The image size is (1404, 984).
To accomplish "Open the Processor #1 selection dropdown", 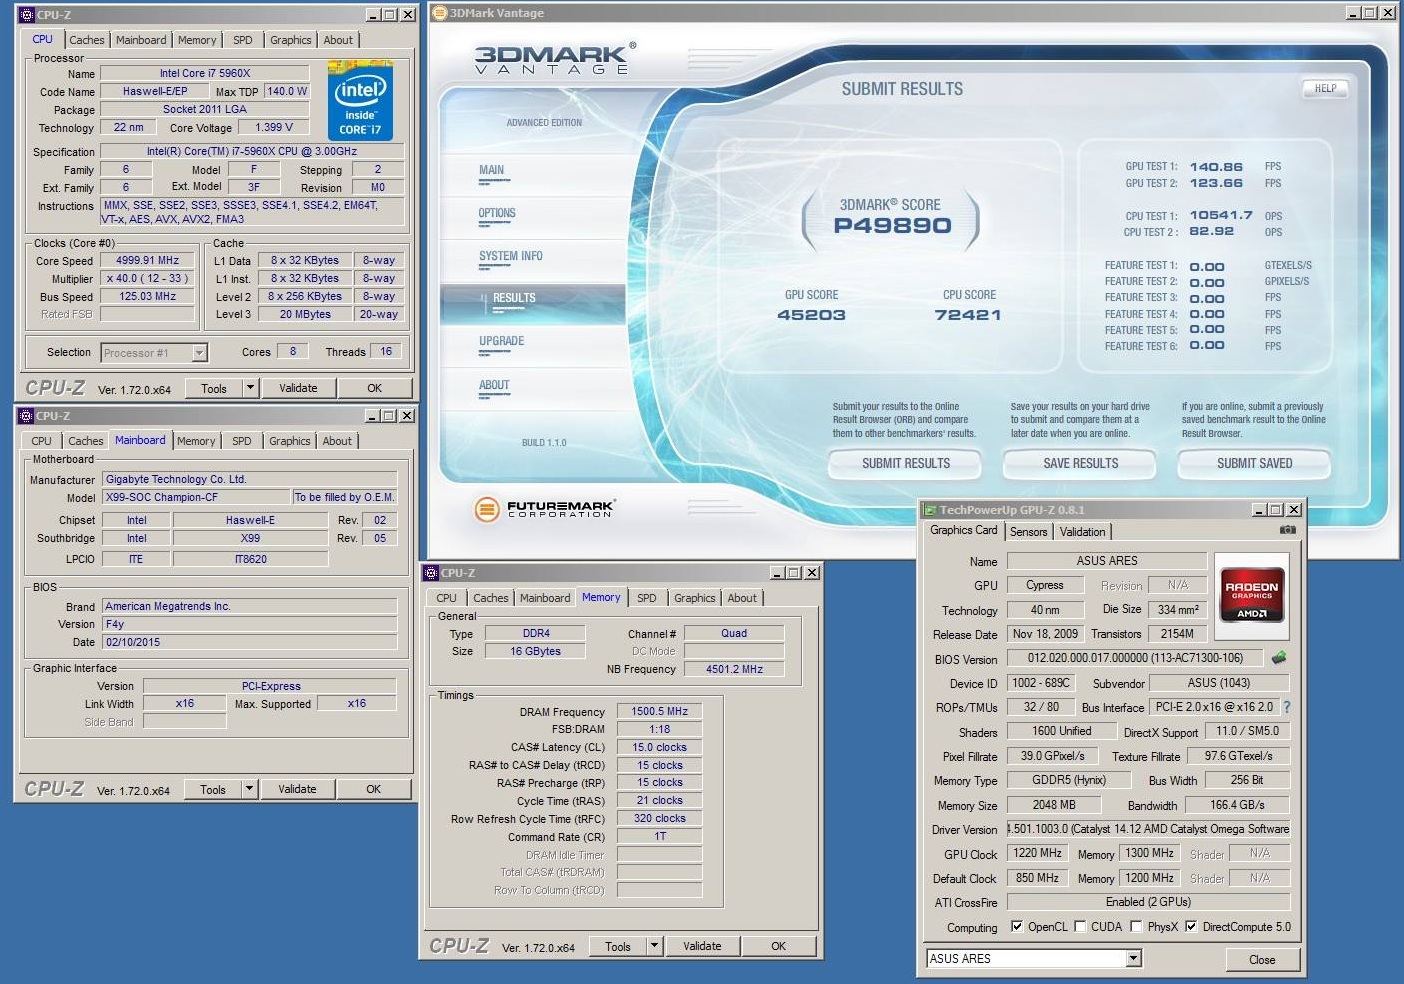I will pyautogui.click(x=199, y=353).
